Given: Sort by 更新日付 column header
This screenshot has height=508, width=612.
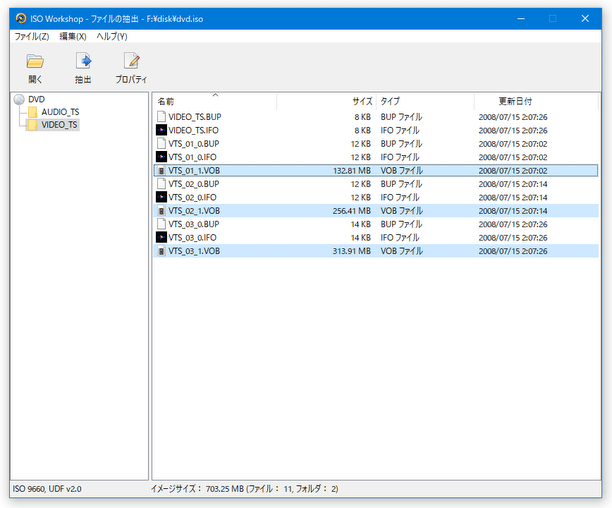Looking at the screenshot, I should click(x=515, y=101).
